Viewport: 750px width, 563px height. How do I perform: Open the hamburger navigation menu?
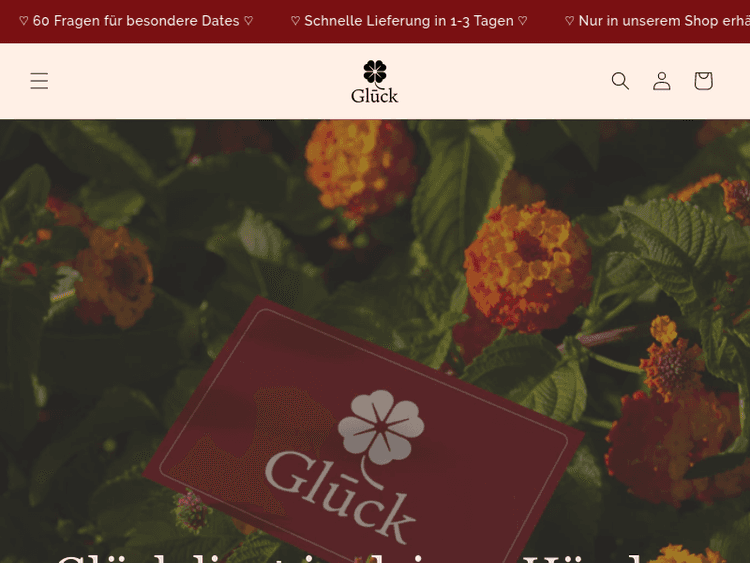click(x=39, y=81)
